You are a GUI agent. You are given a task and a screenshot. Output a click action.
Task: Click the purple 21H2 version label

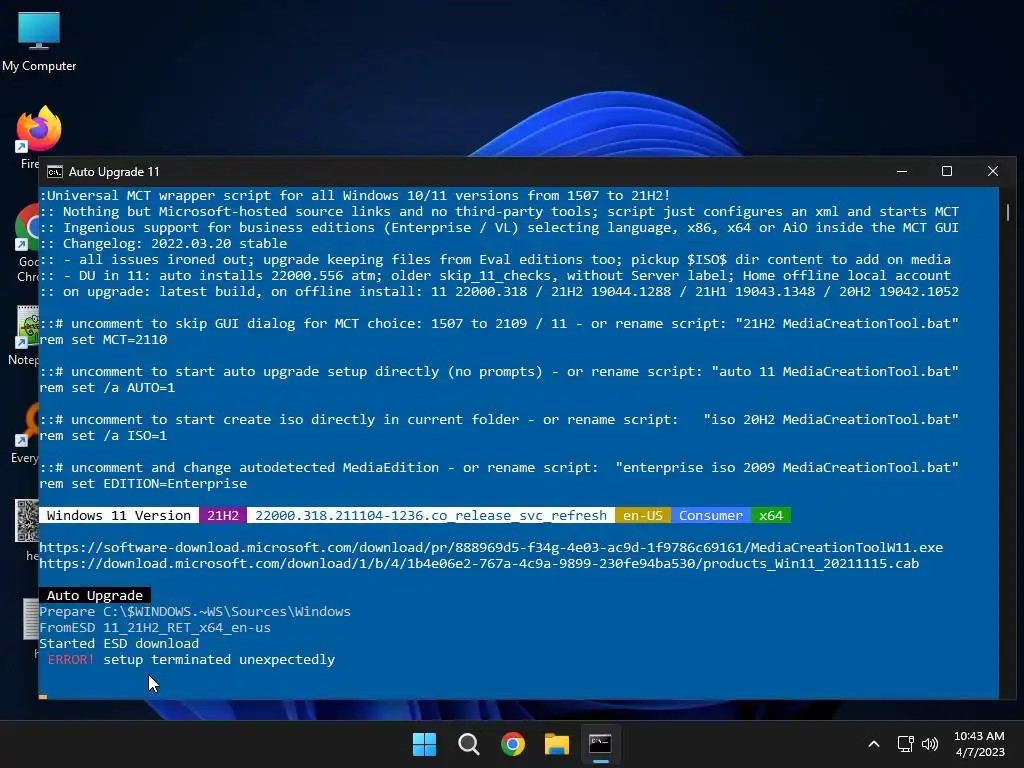[223, 515]
